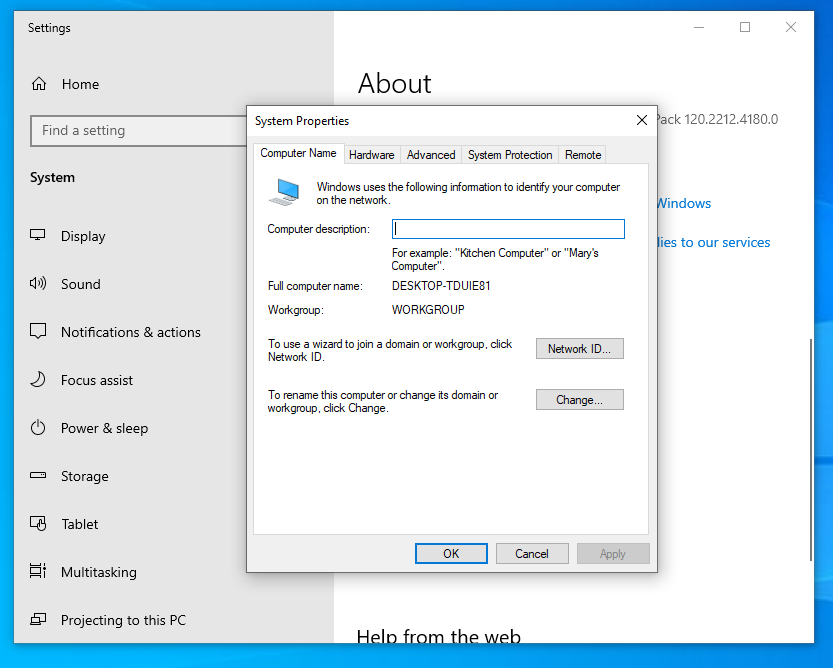Switch to the Hardware tab
The height and width of the screenshot is (668, 833).
pyautogui.click(x=371, y=155)
